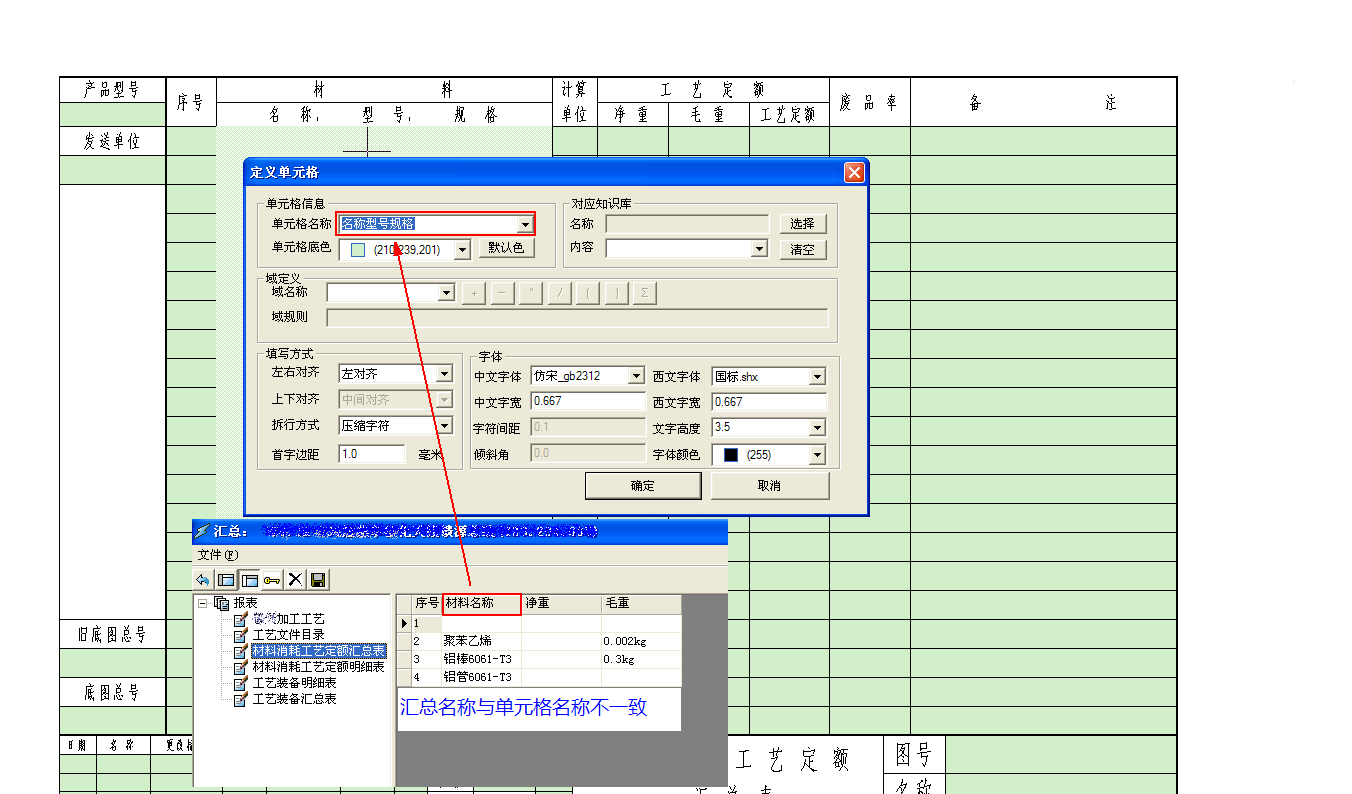Click the sigma Σ button in 域定义
This screenshot has width=1352, height=794.
coord(645,293)
